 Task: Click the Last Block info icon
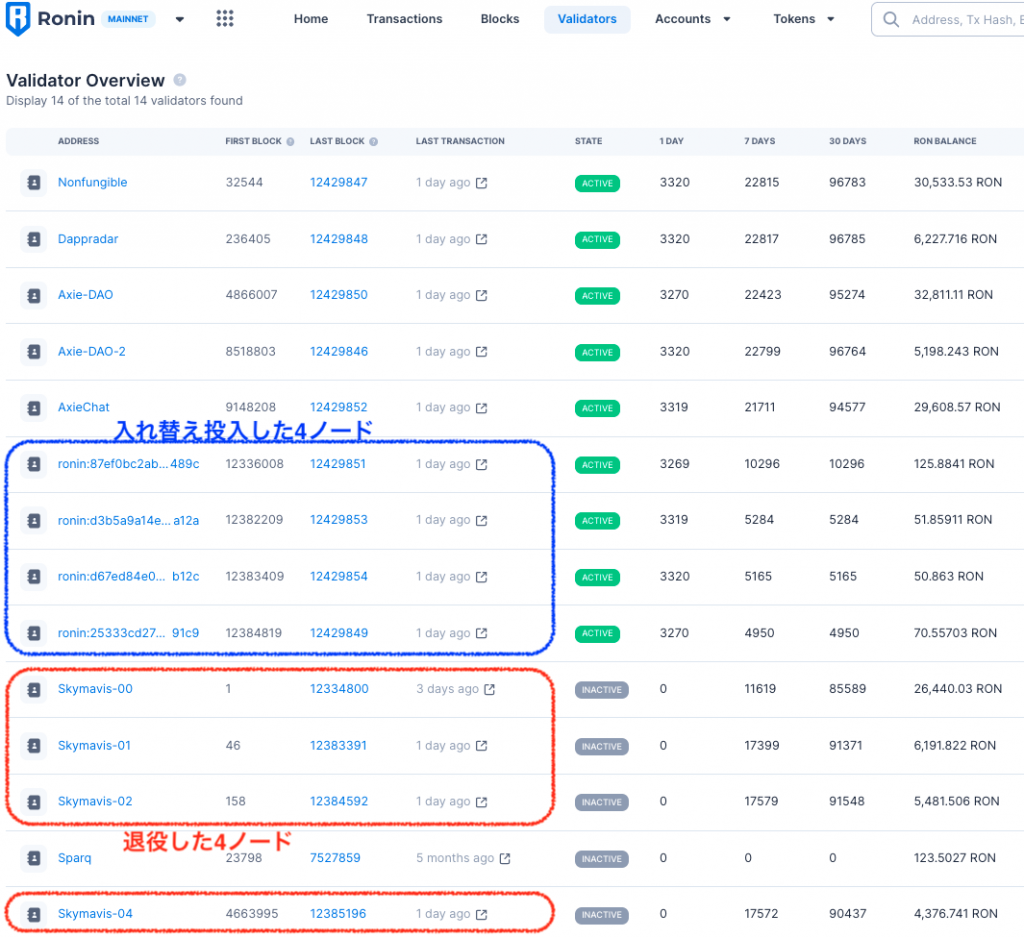[374, 141]
